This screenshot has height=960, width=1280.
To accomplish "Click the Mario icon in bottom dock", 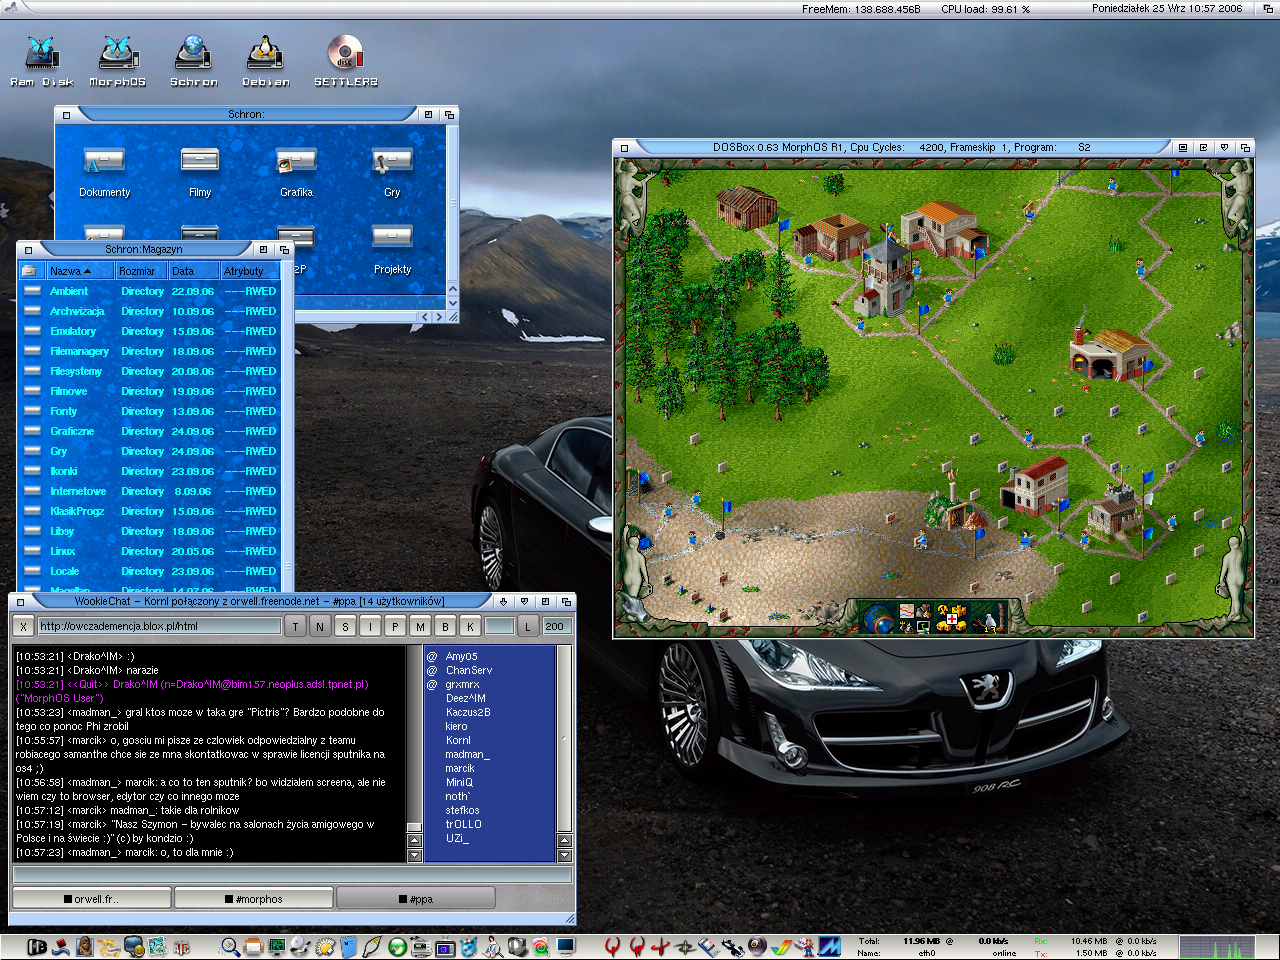I will 805,946.
